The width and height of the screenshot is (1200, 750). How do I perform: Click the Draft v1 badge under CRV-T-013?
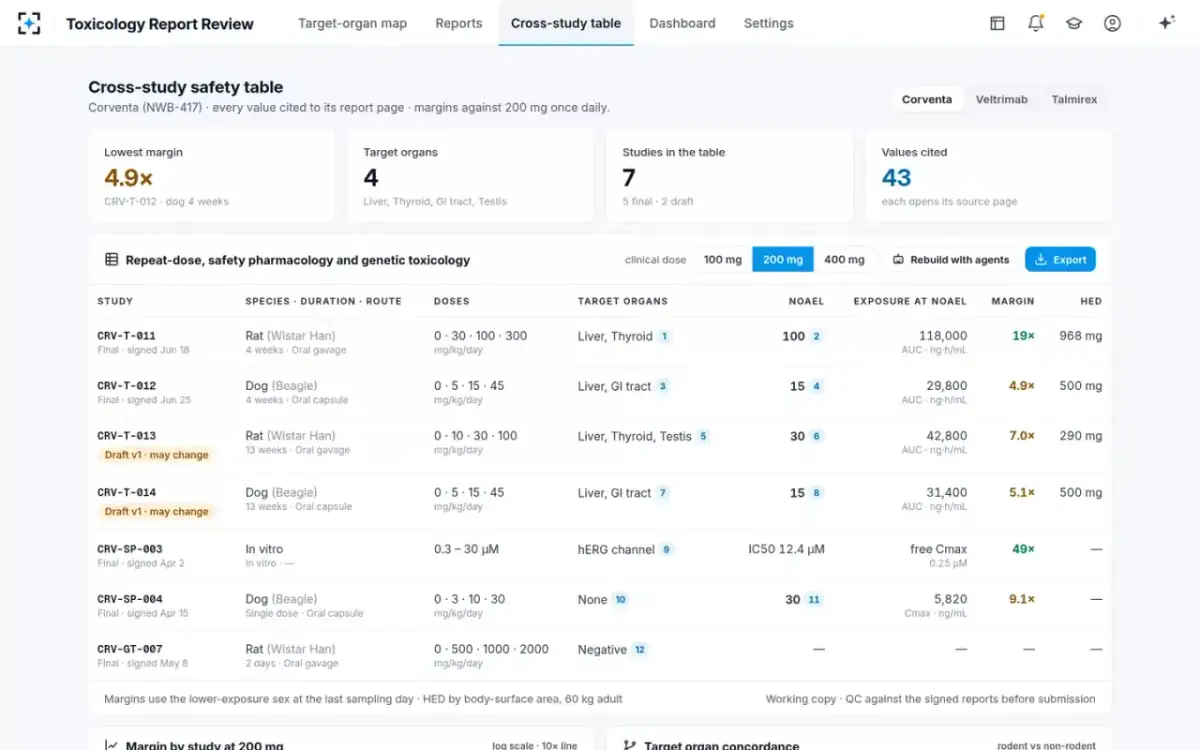(157, 455)
